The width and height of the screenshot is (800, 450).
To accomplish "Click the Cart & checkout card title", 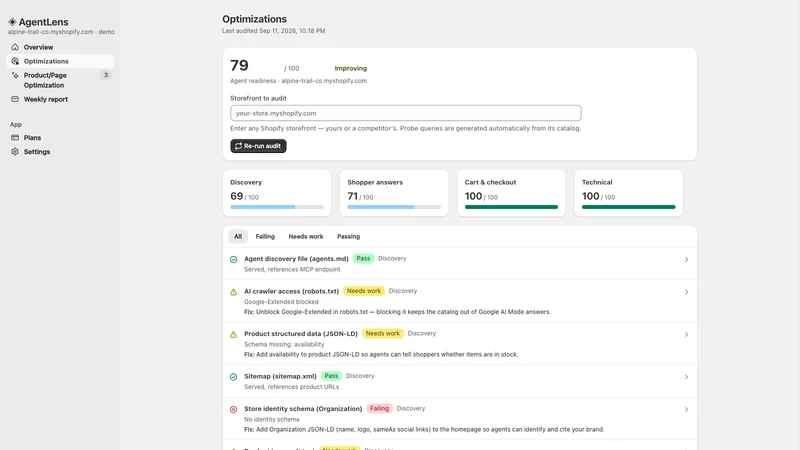I will click(x=490, y=182).
